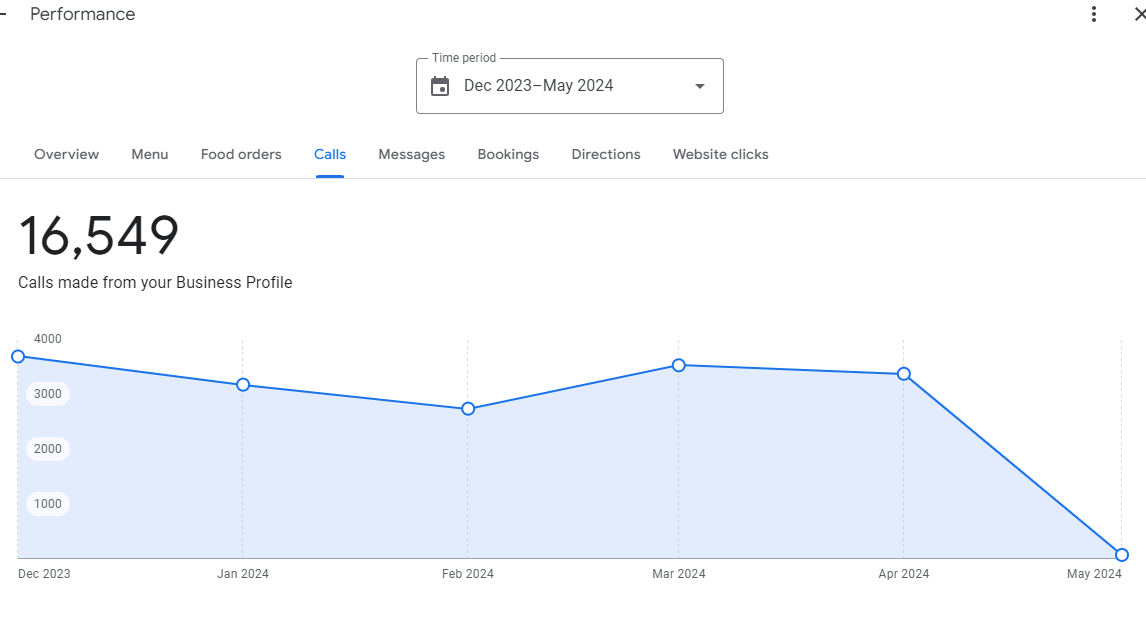Viewport: 1146px width, 618px height.
Task: Open the three-dot more options menu
Action: point(1094,14)
